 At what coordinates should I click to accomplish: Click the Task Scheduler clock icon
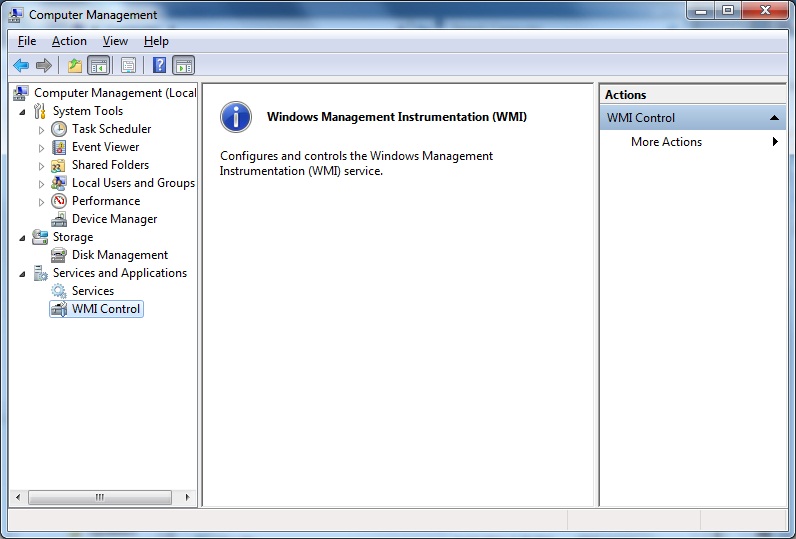(x=59, y=129)
